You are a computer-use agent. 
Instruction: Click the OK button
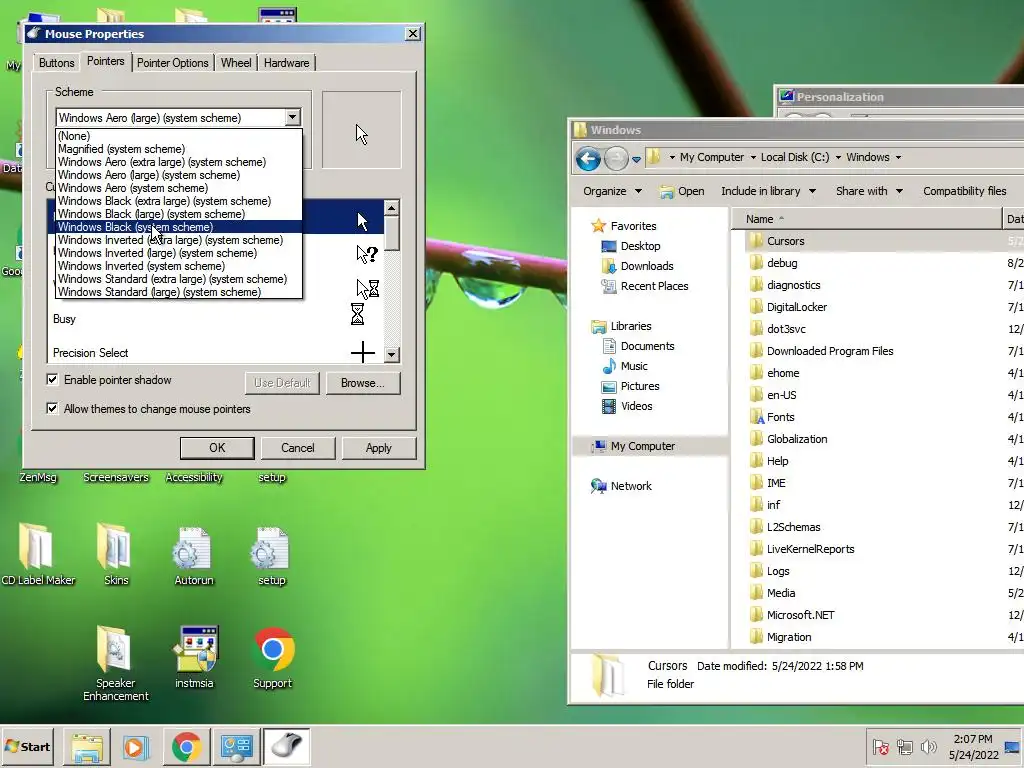217,447
